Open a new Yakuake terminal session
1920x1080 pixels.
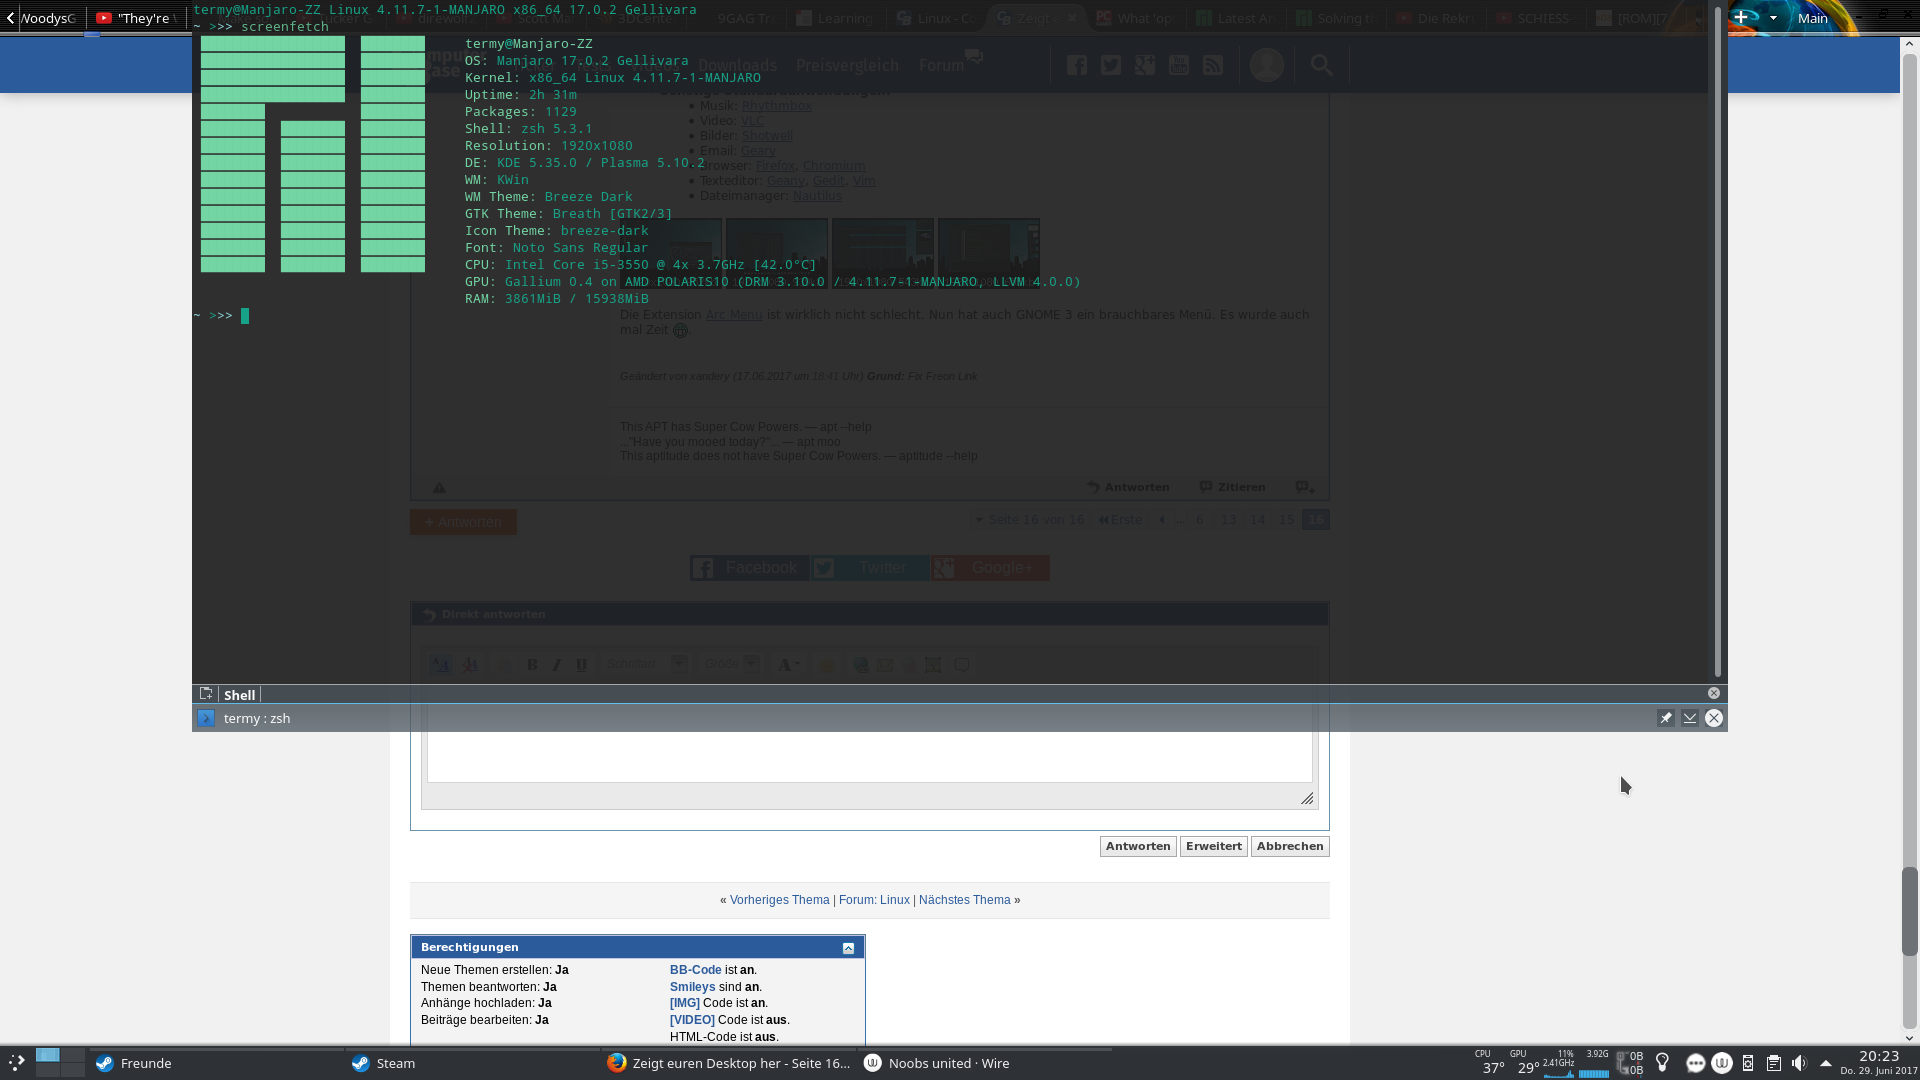click(x=206, y=694)
